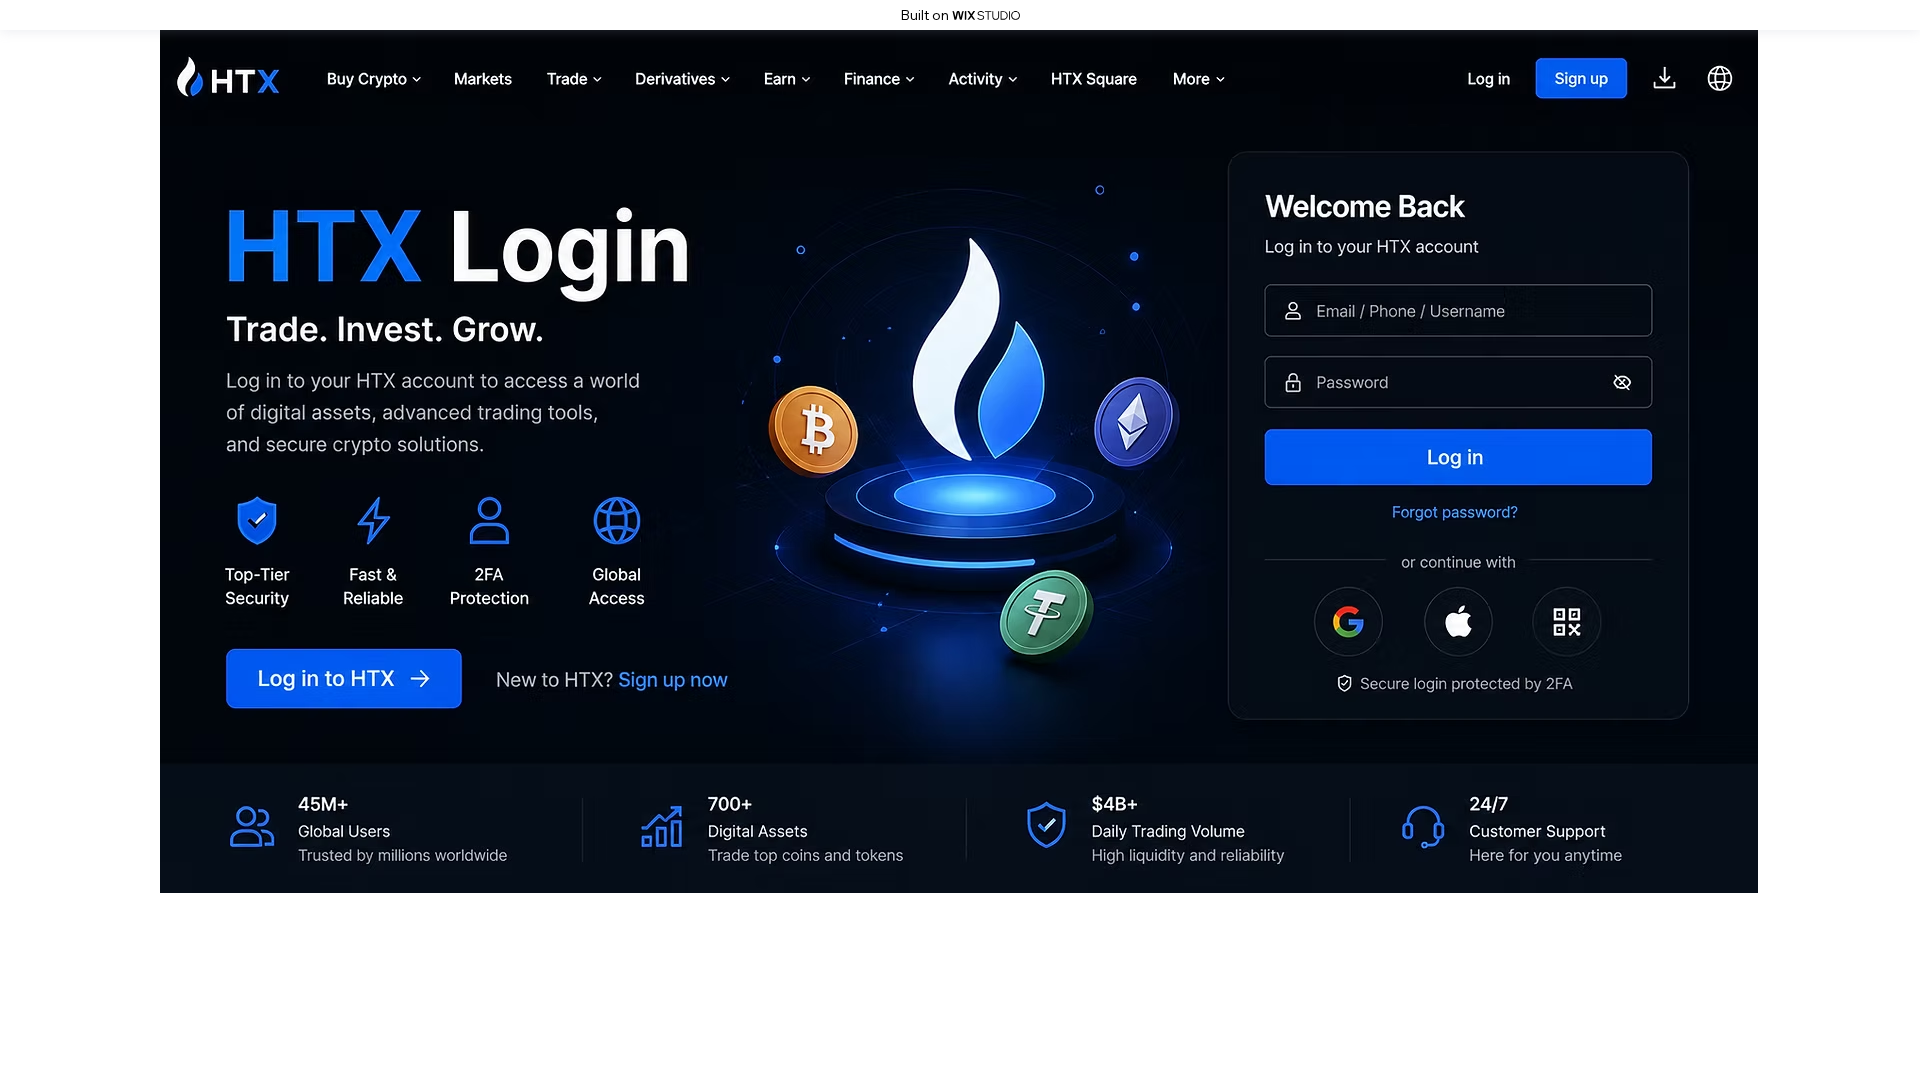Click 'Trade. Invest. Grow.' tagline
Image resolution: width=1920 pixels, height=1080 pixels.
pos(385,329)
